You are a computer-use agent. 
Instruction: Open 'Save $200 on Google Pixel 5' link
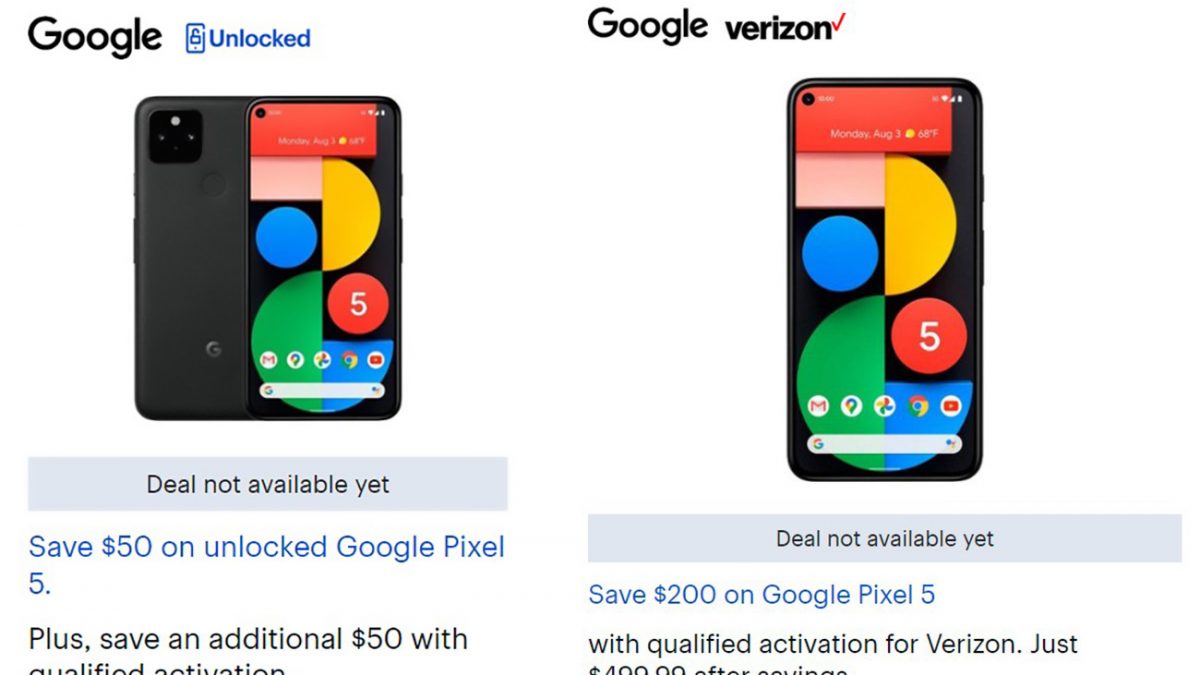(762, 595)
